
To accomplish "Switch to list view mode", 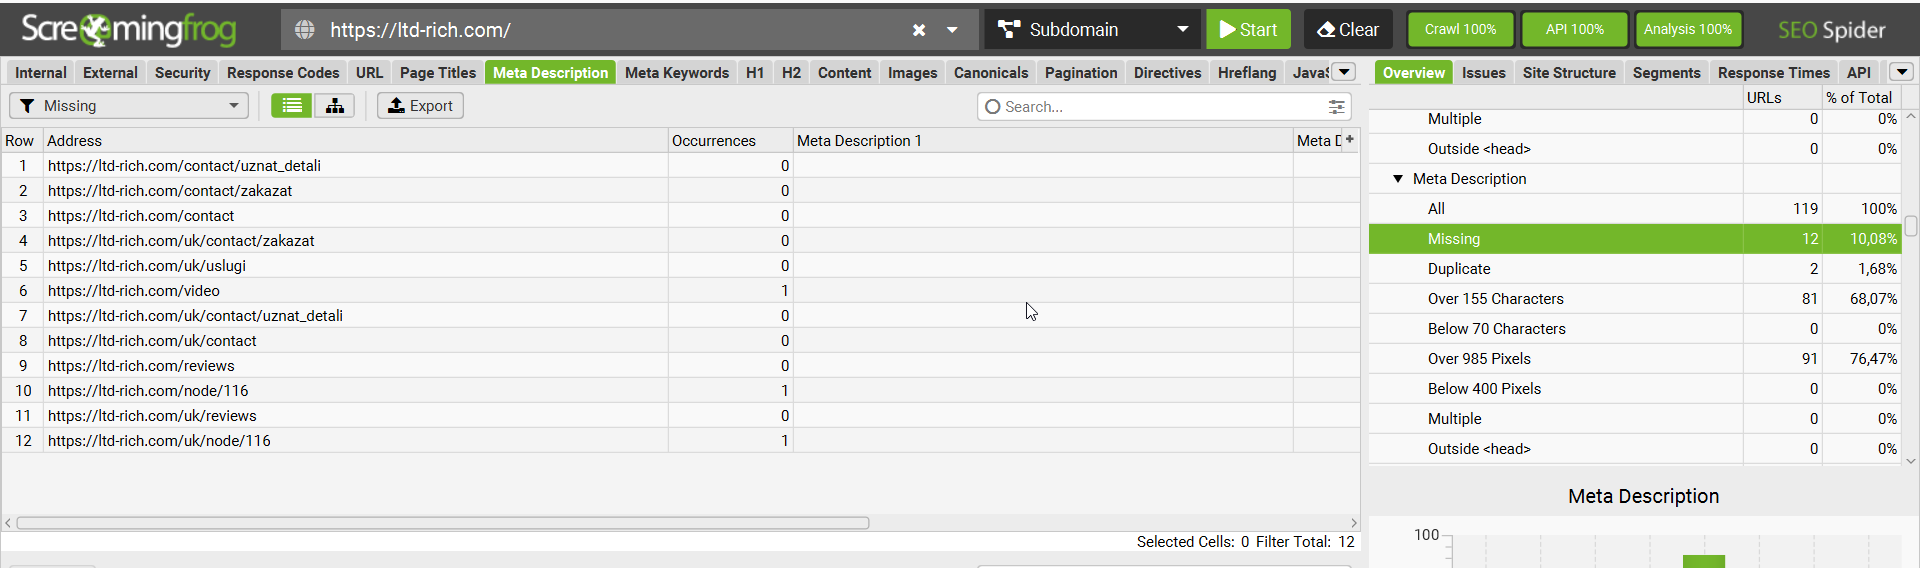I will click(291, 106).
